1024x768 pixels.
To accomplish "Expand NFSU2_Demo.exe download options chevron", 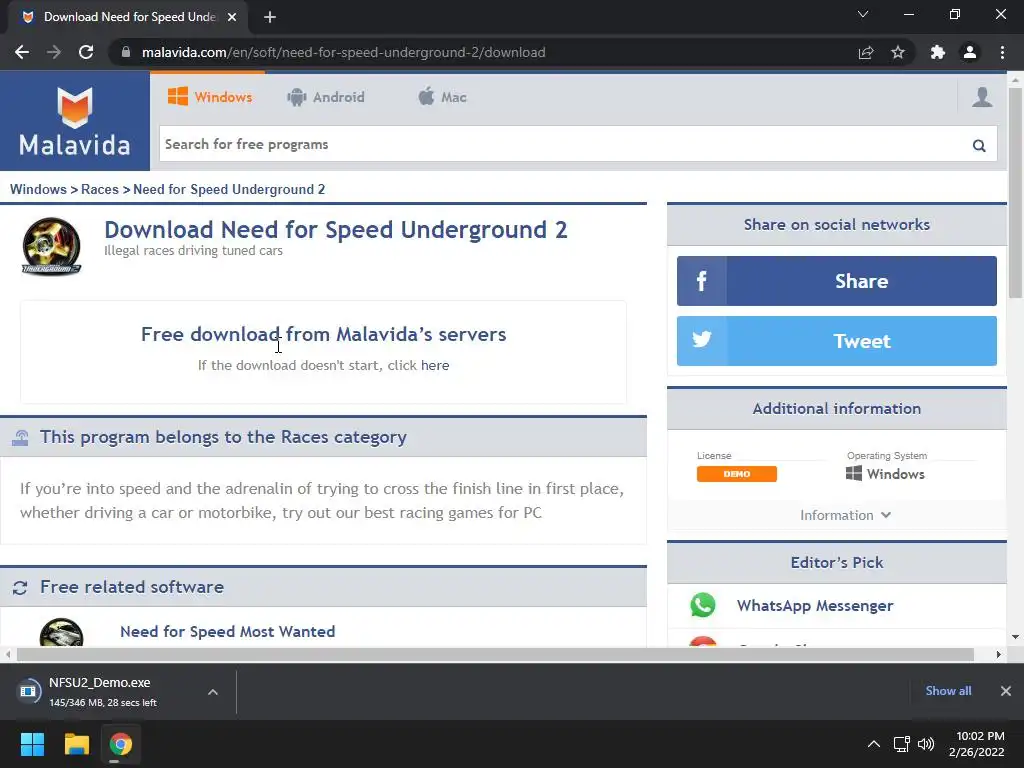I will pos(213,692).
